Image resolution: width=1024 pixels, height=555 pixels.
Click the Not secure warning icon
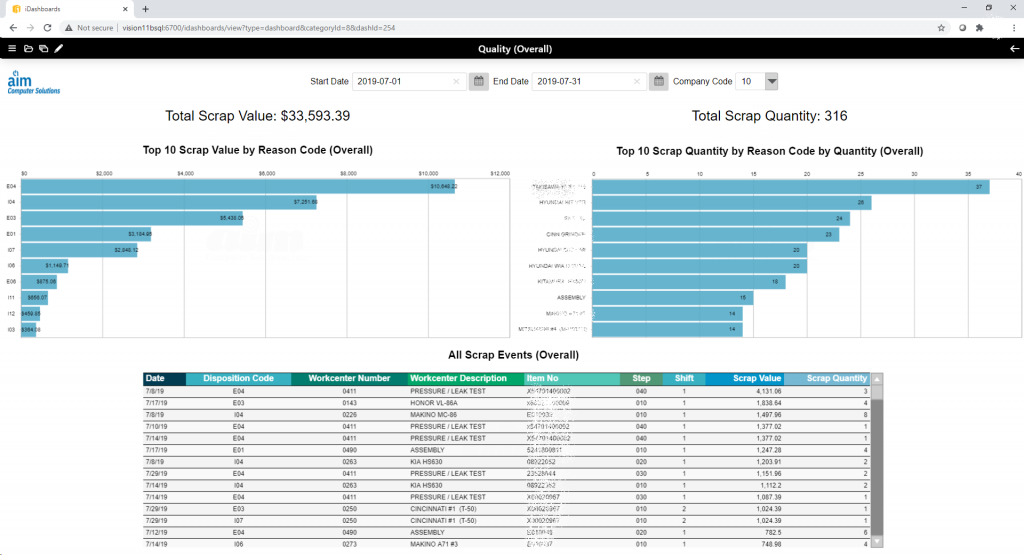click(69, 27)
